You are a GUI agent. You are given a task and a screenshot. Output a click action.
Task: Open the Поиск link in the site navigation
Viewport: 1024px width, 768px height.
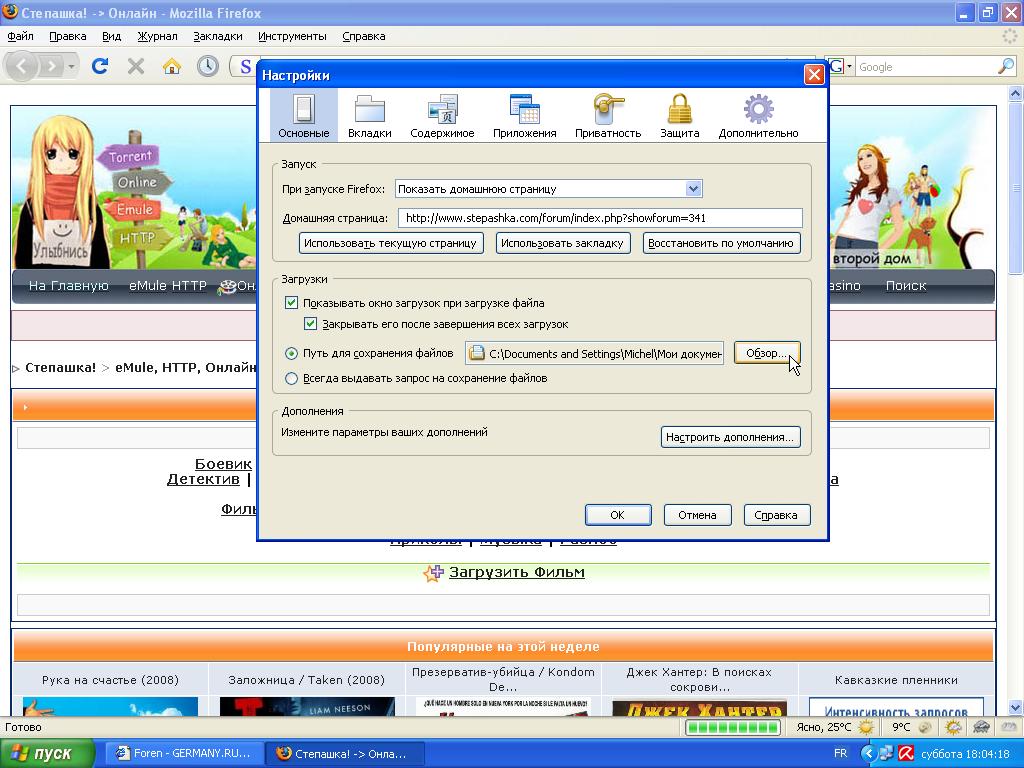coord(906,285)
